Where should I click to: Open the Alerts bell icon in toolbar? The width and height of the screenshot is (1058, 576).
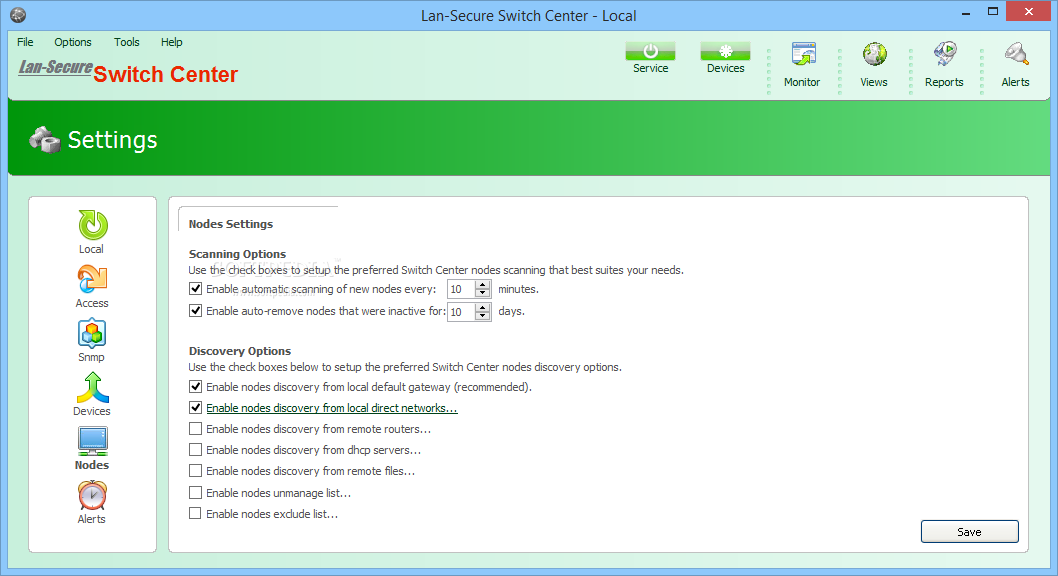pos(1015,55)
